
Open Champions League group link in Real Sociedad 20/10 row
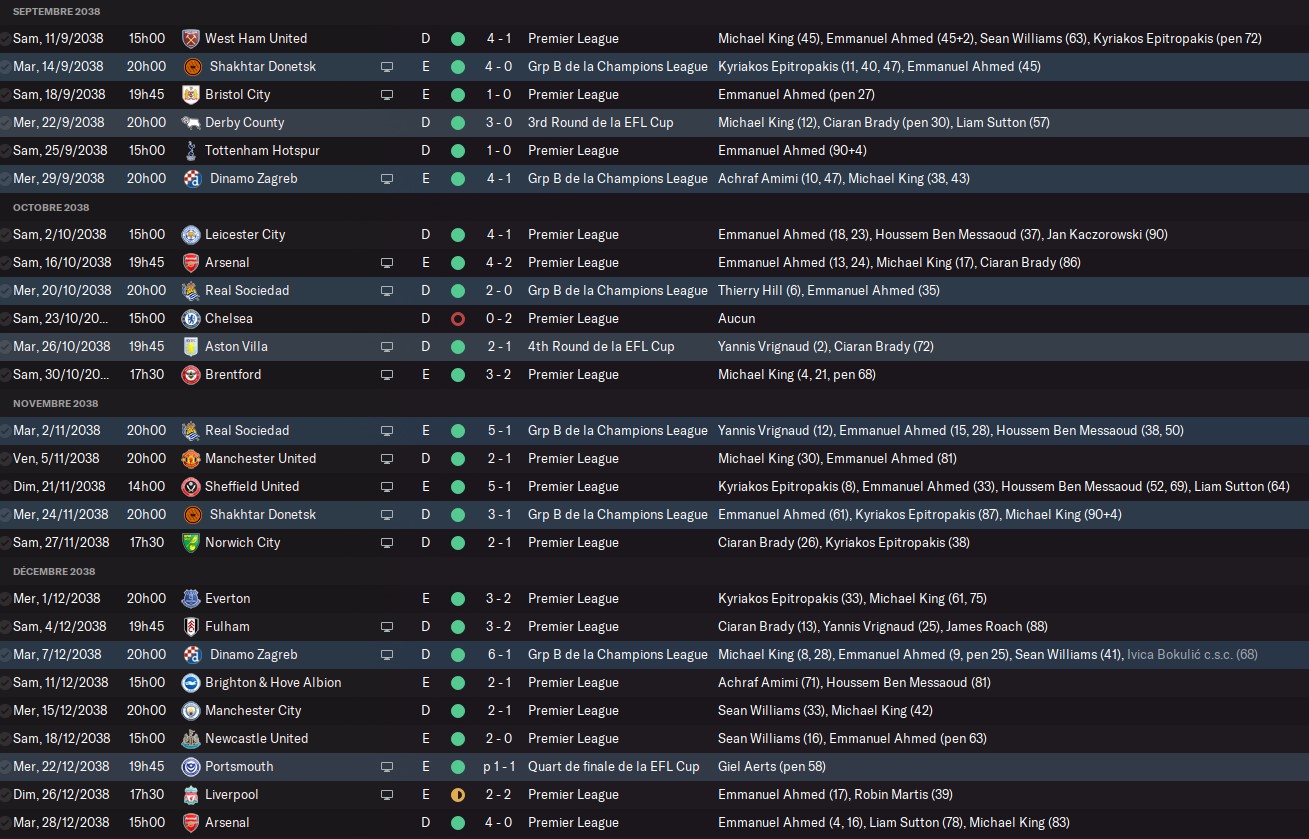(618, 290)
